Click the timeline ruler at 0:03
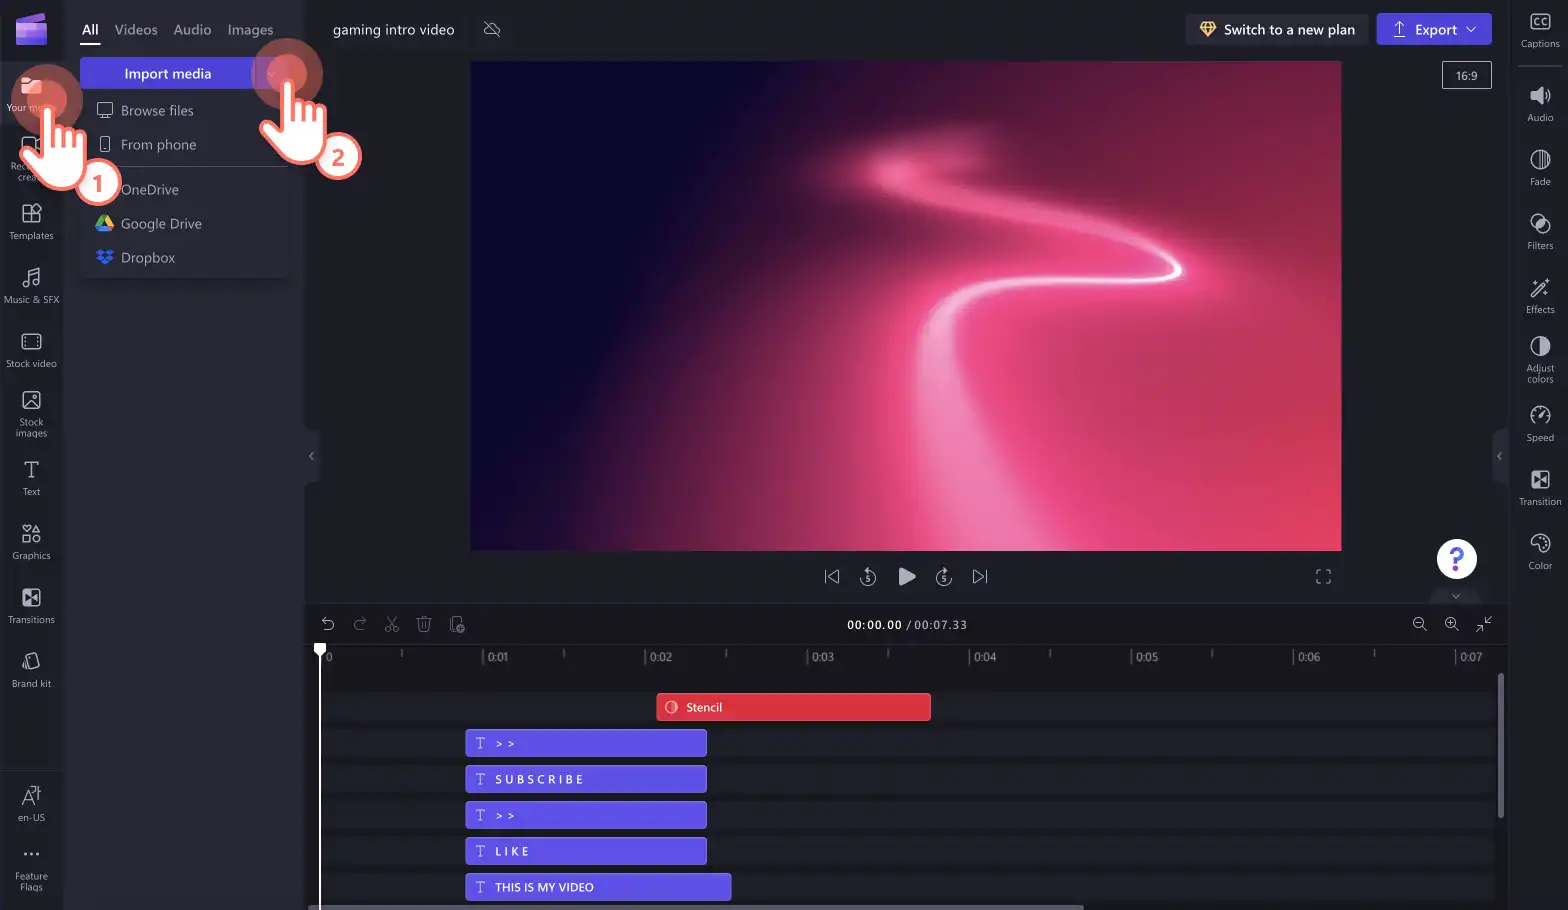The height and width of the screenshot is (910, 1568). point(822,657)
